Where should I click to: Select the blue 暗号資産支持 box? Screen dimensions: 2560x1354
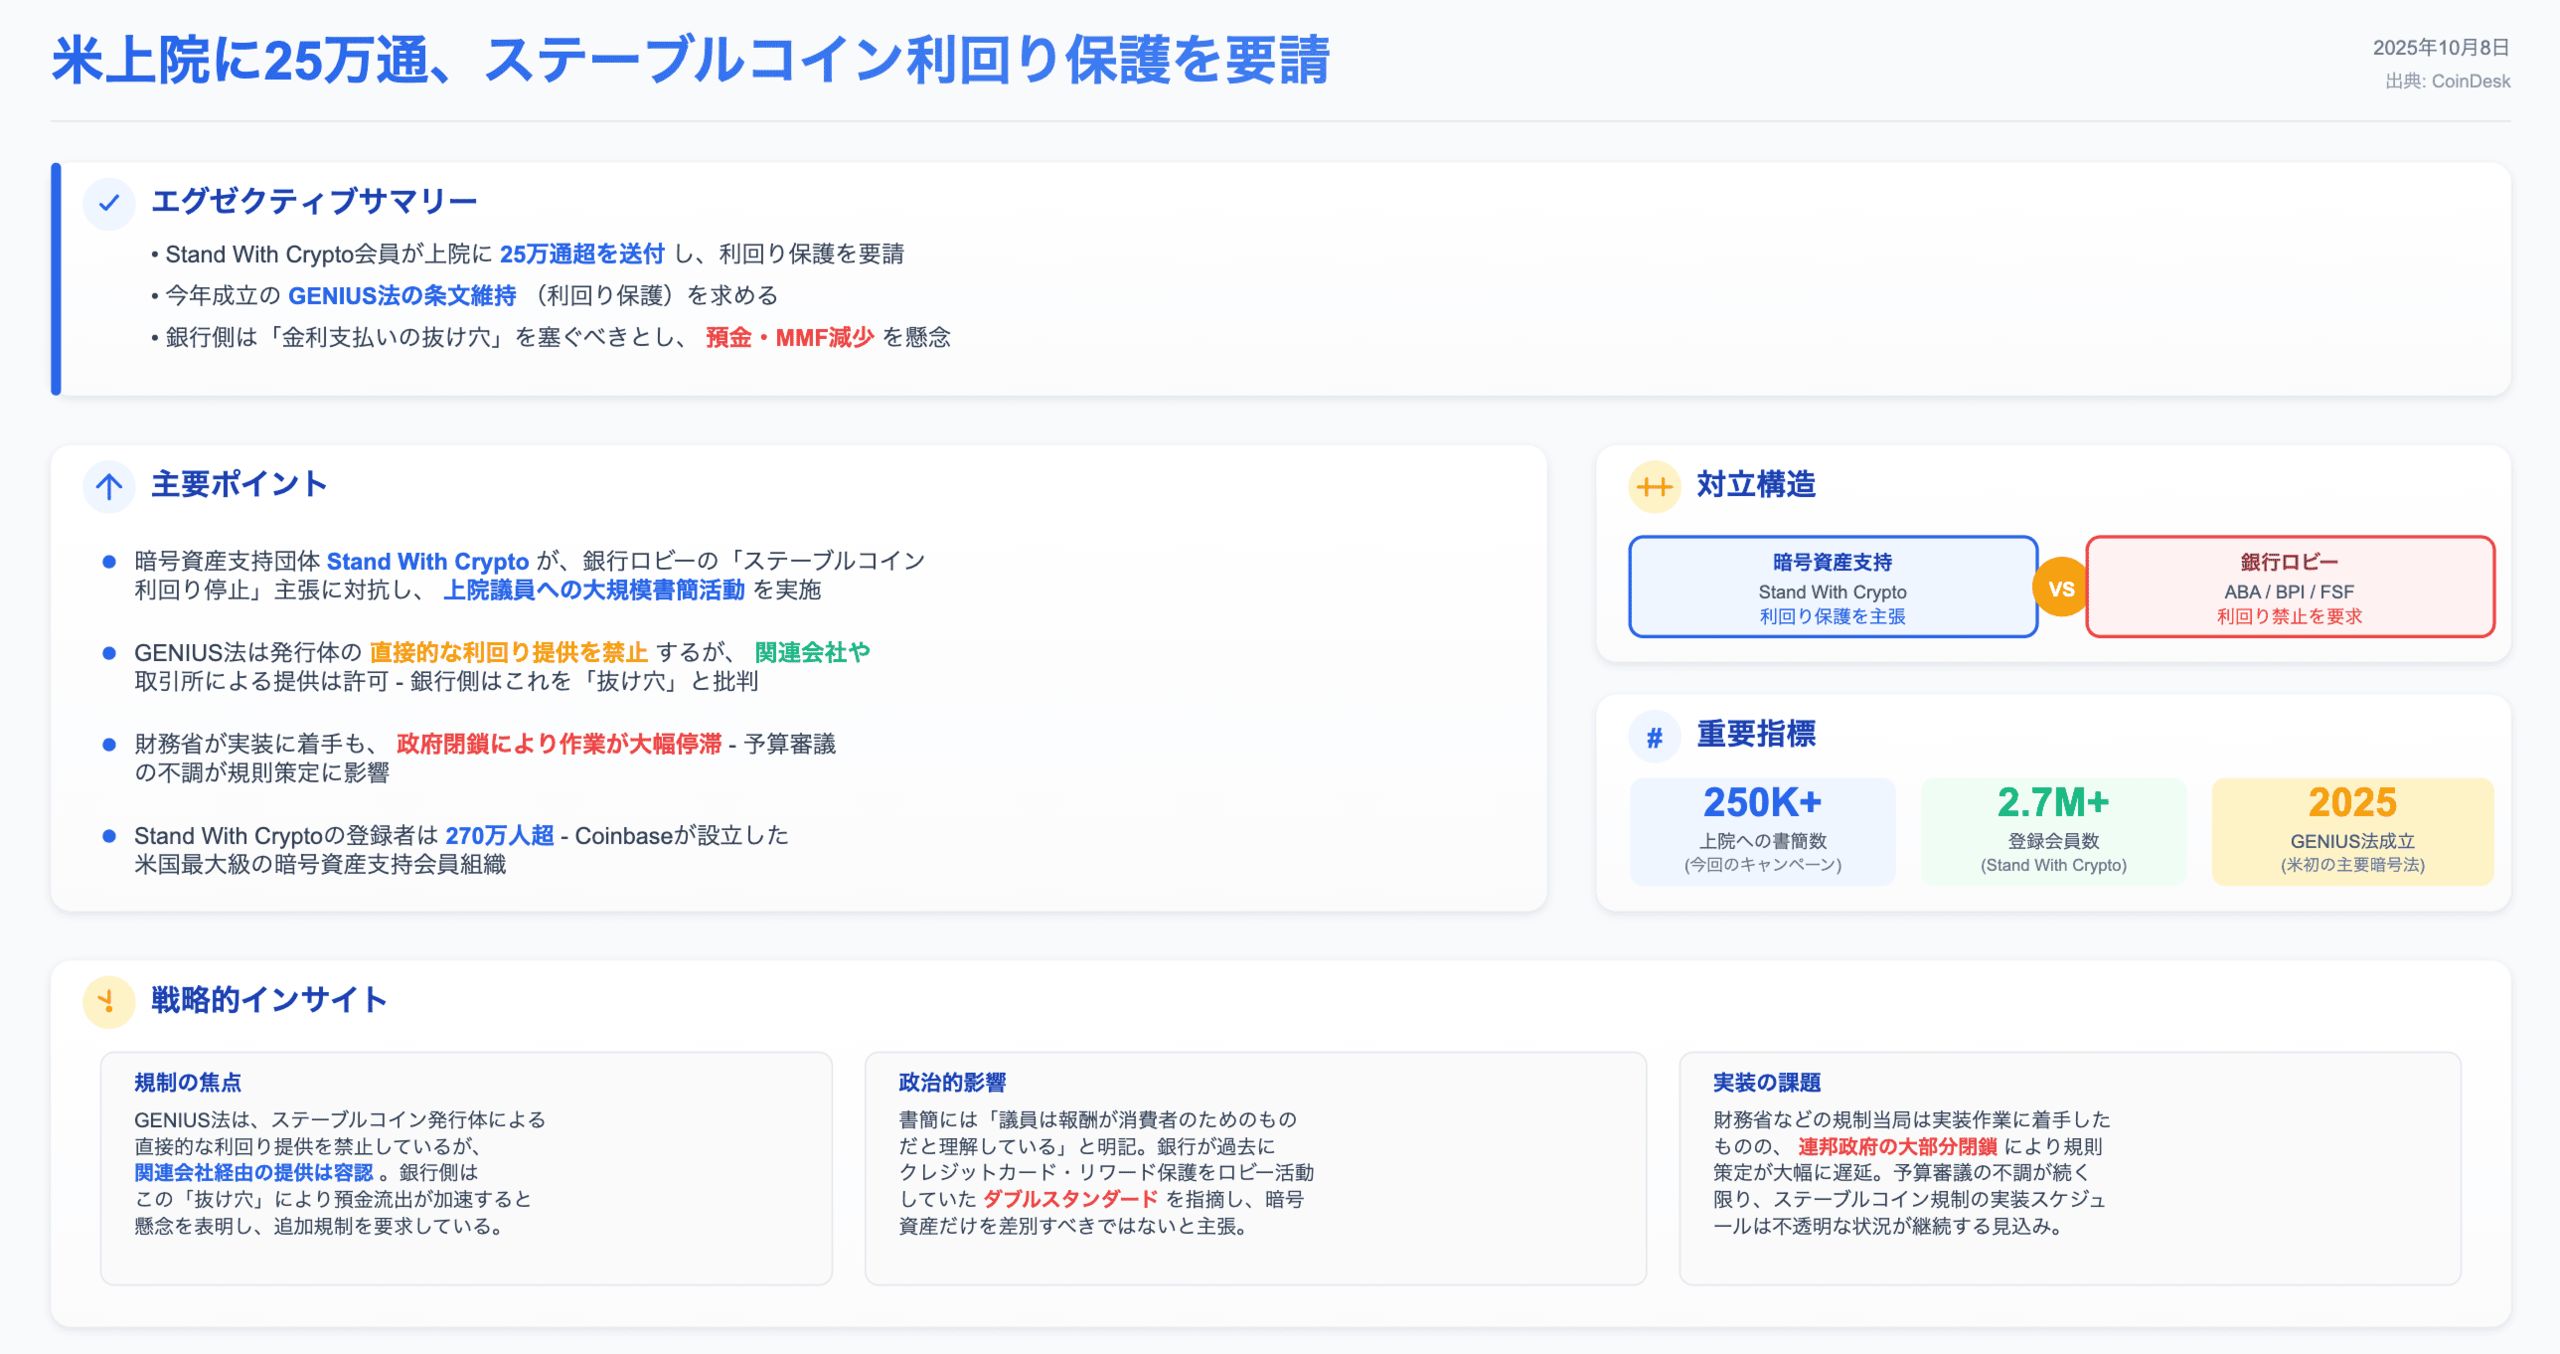(1832, 587)
